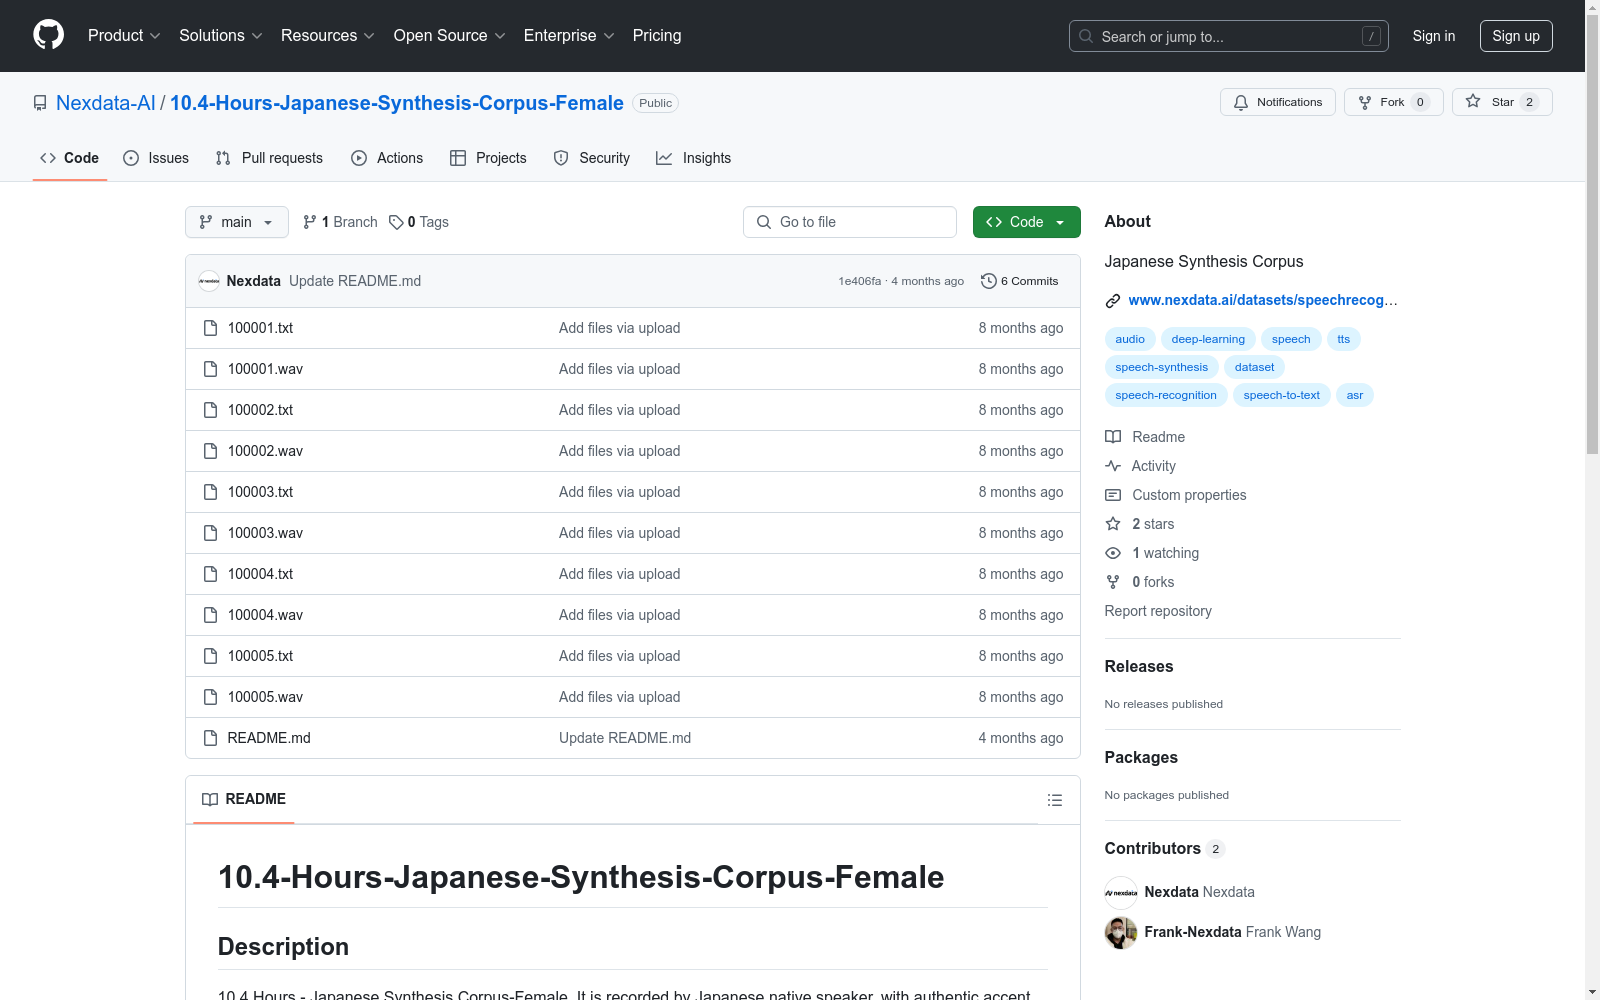Switch to the Actions tab
This screenshot has width=1600, height=1000.
pos(387,158)
